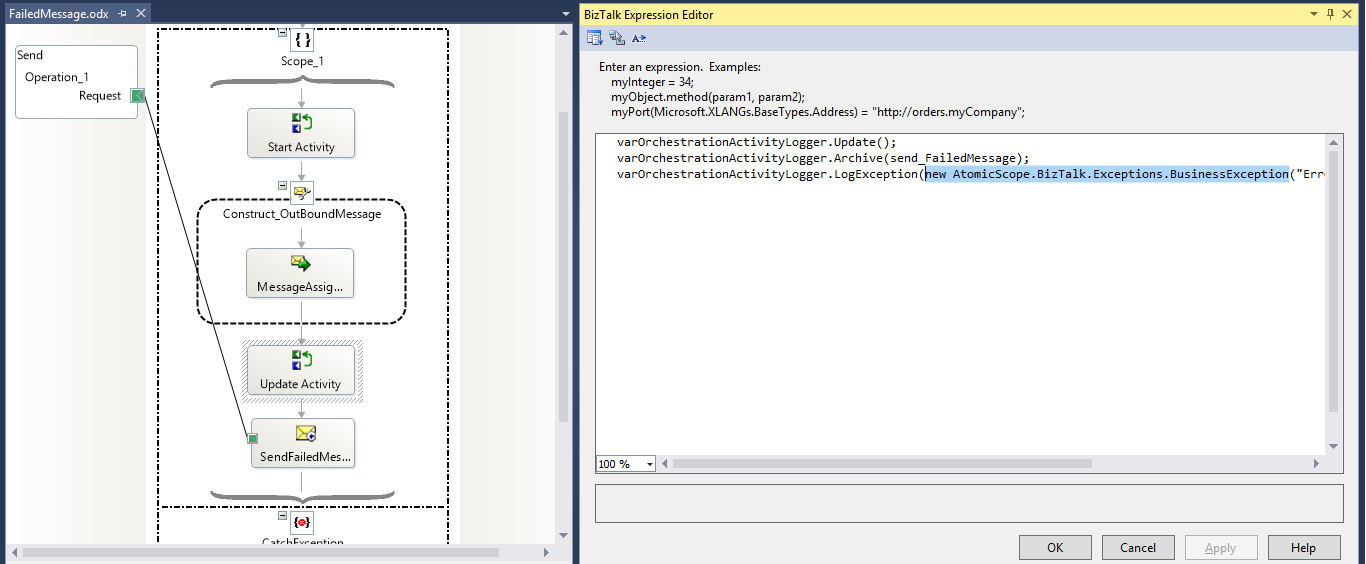1366x564 pixels.
Task: Click expression editor vertical scroll up arrow
Action: click(1333, 142)
